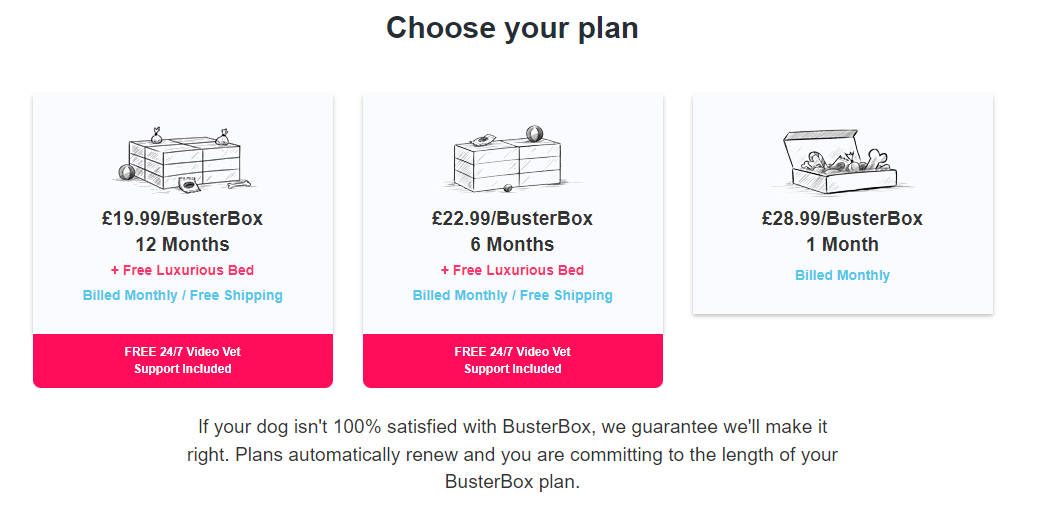The image size is (1041, 509).
Task: Choose the 12 Months plan label
Action: click(182, 245)
